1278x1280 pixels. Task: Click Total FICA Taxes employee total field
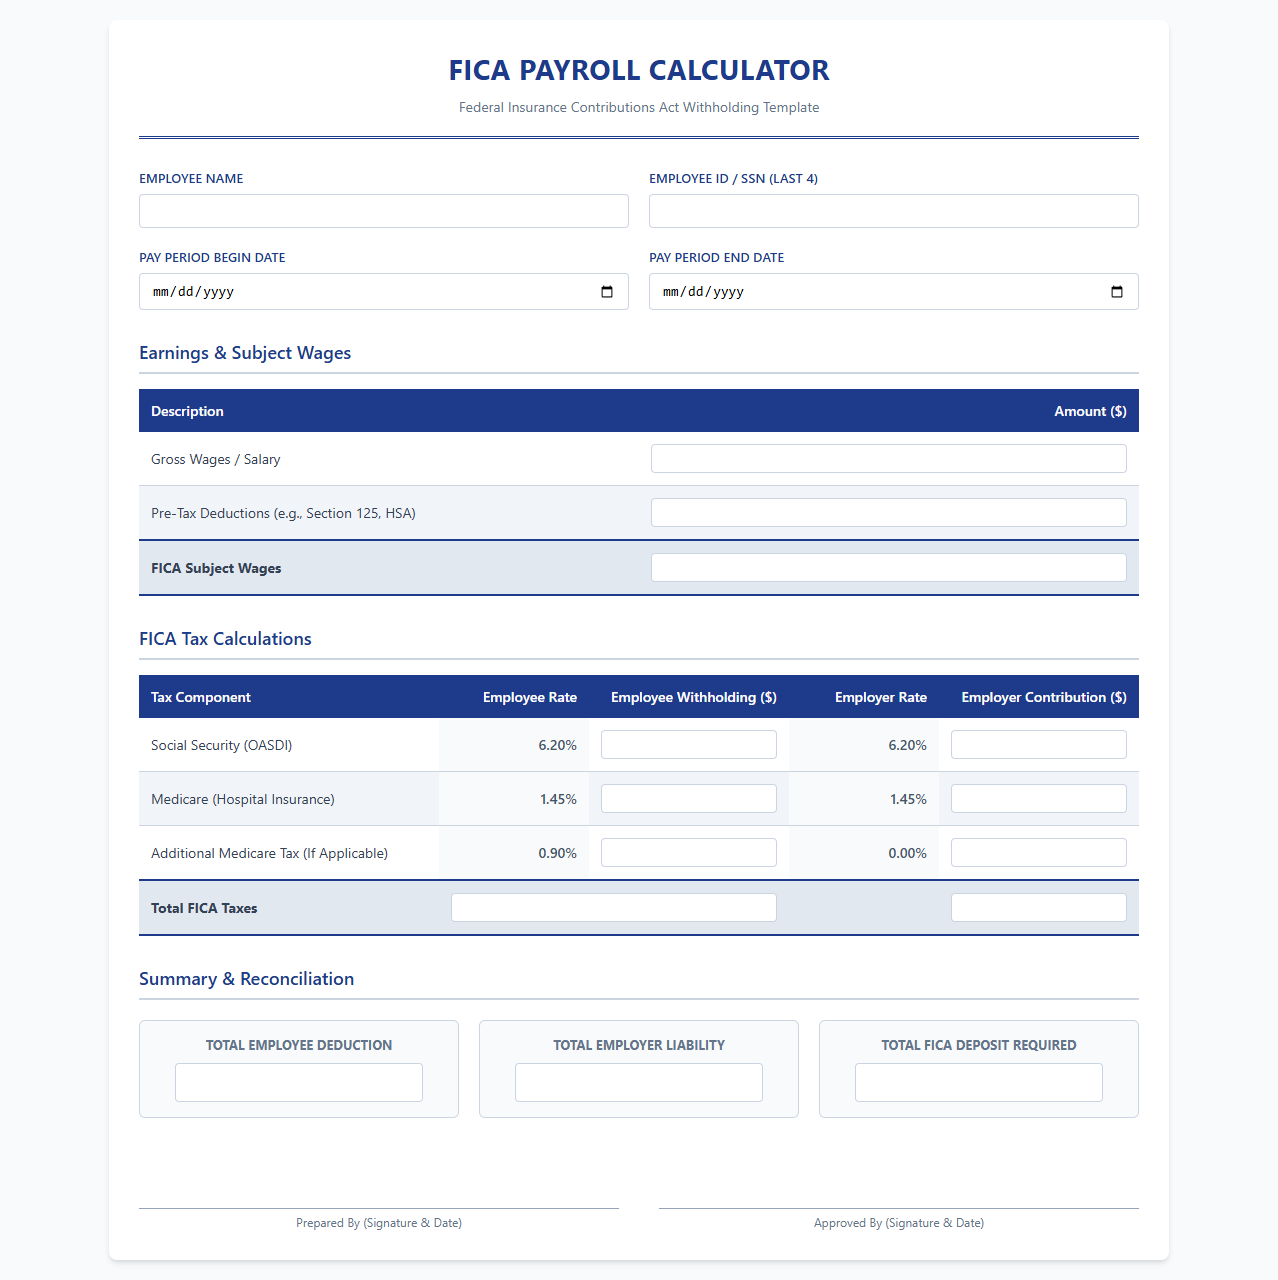tap(614, 908)
